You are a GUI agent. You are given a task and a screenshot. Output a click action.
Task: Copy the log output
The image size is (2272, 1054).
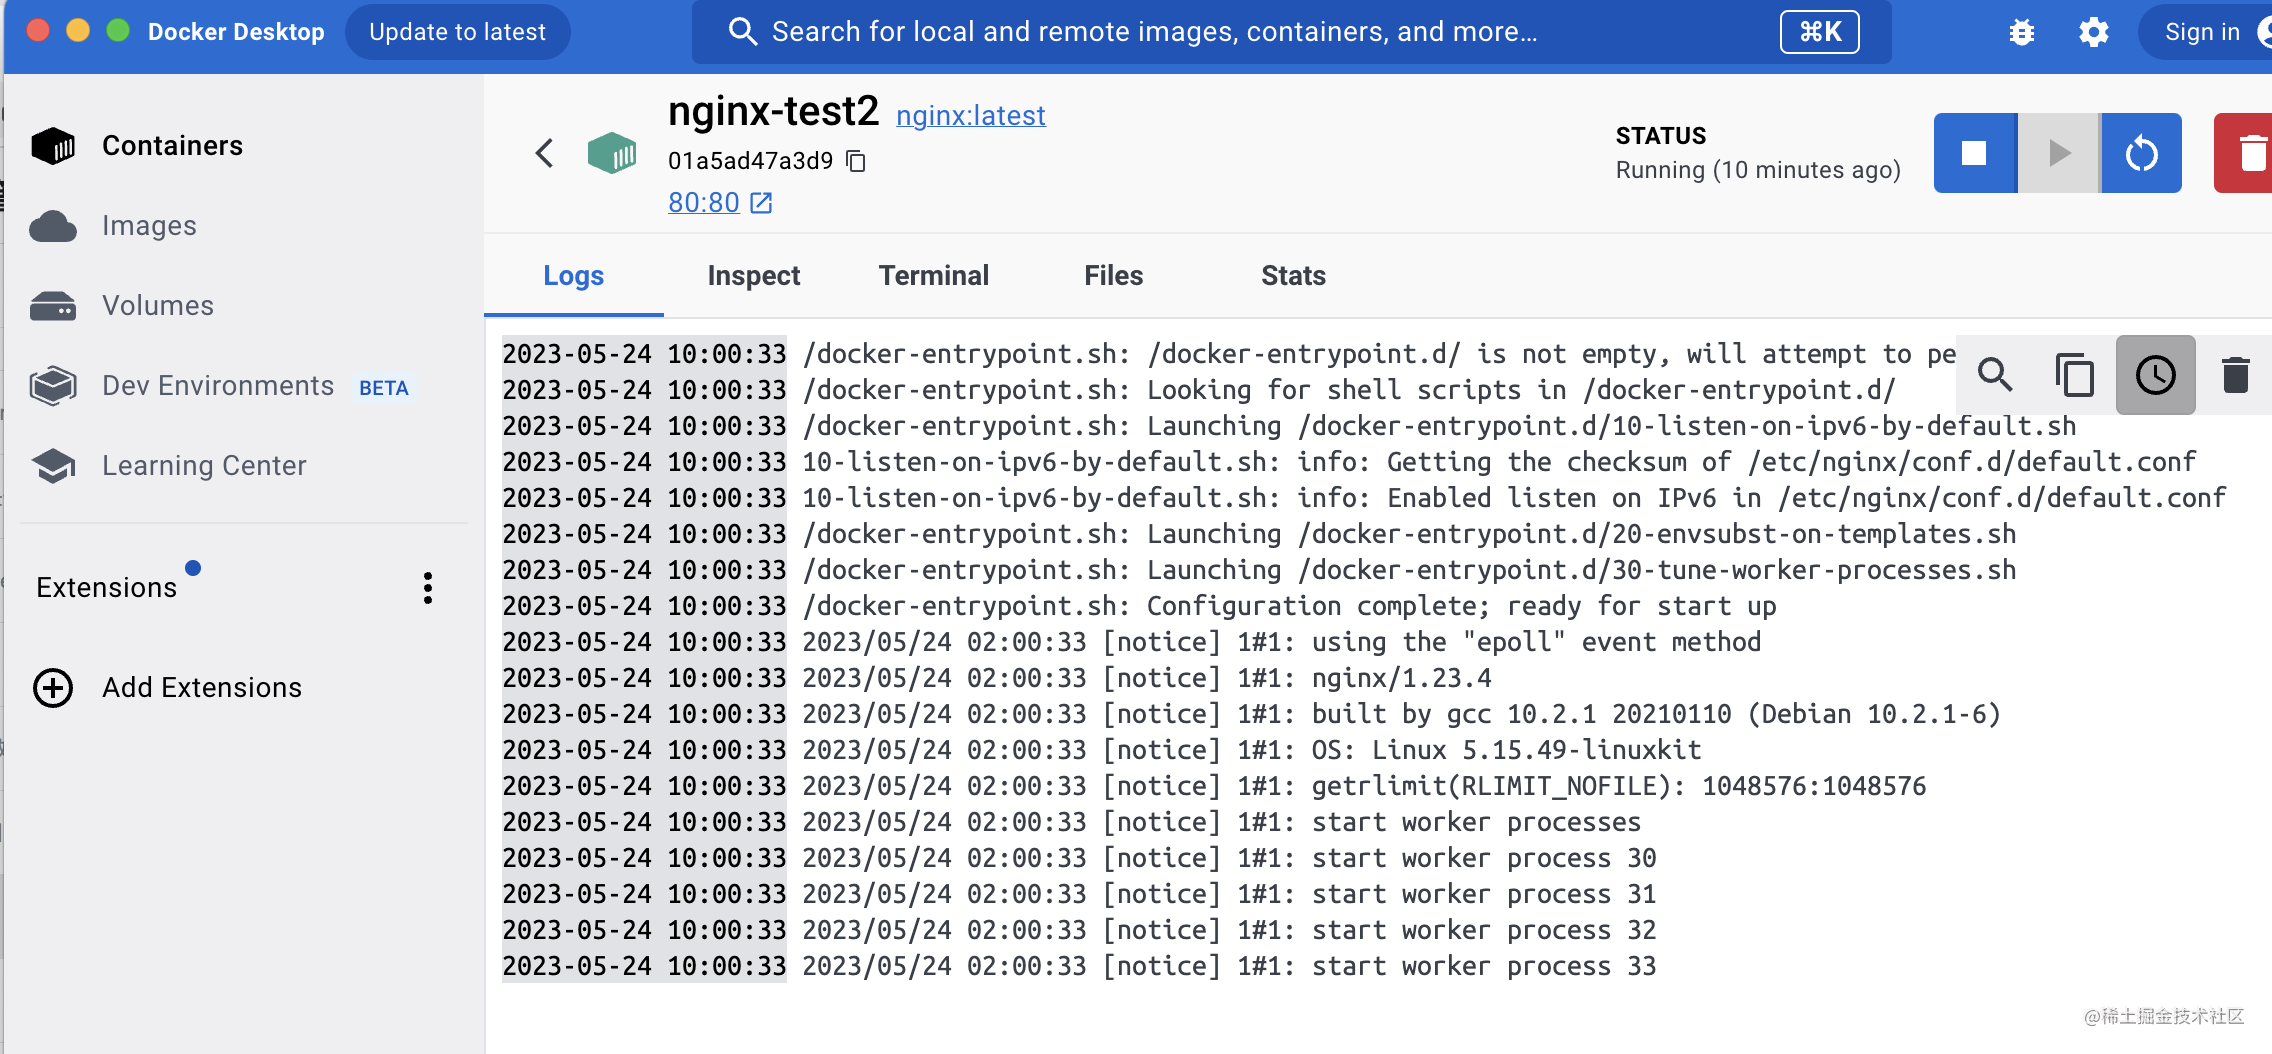coord(2075,375)
